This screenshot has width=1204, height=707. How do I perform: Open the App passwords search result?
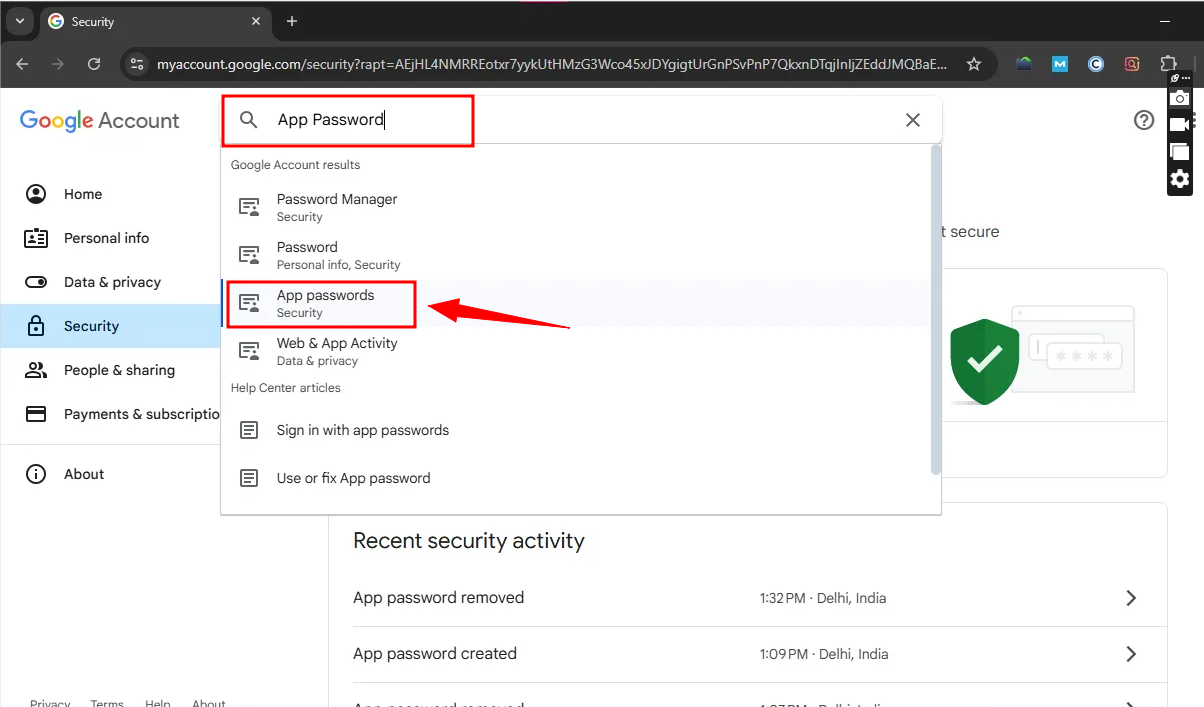click(576, 303)
